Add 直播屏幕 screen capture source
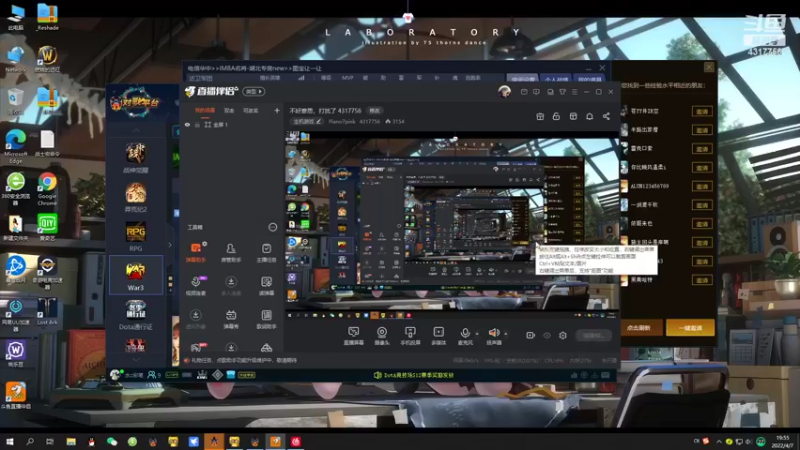This screenshot has width=800, height=450. click(354, 336)
